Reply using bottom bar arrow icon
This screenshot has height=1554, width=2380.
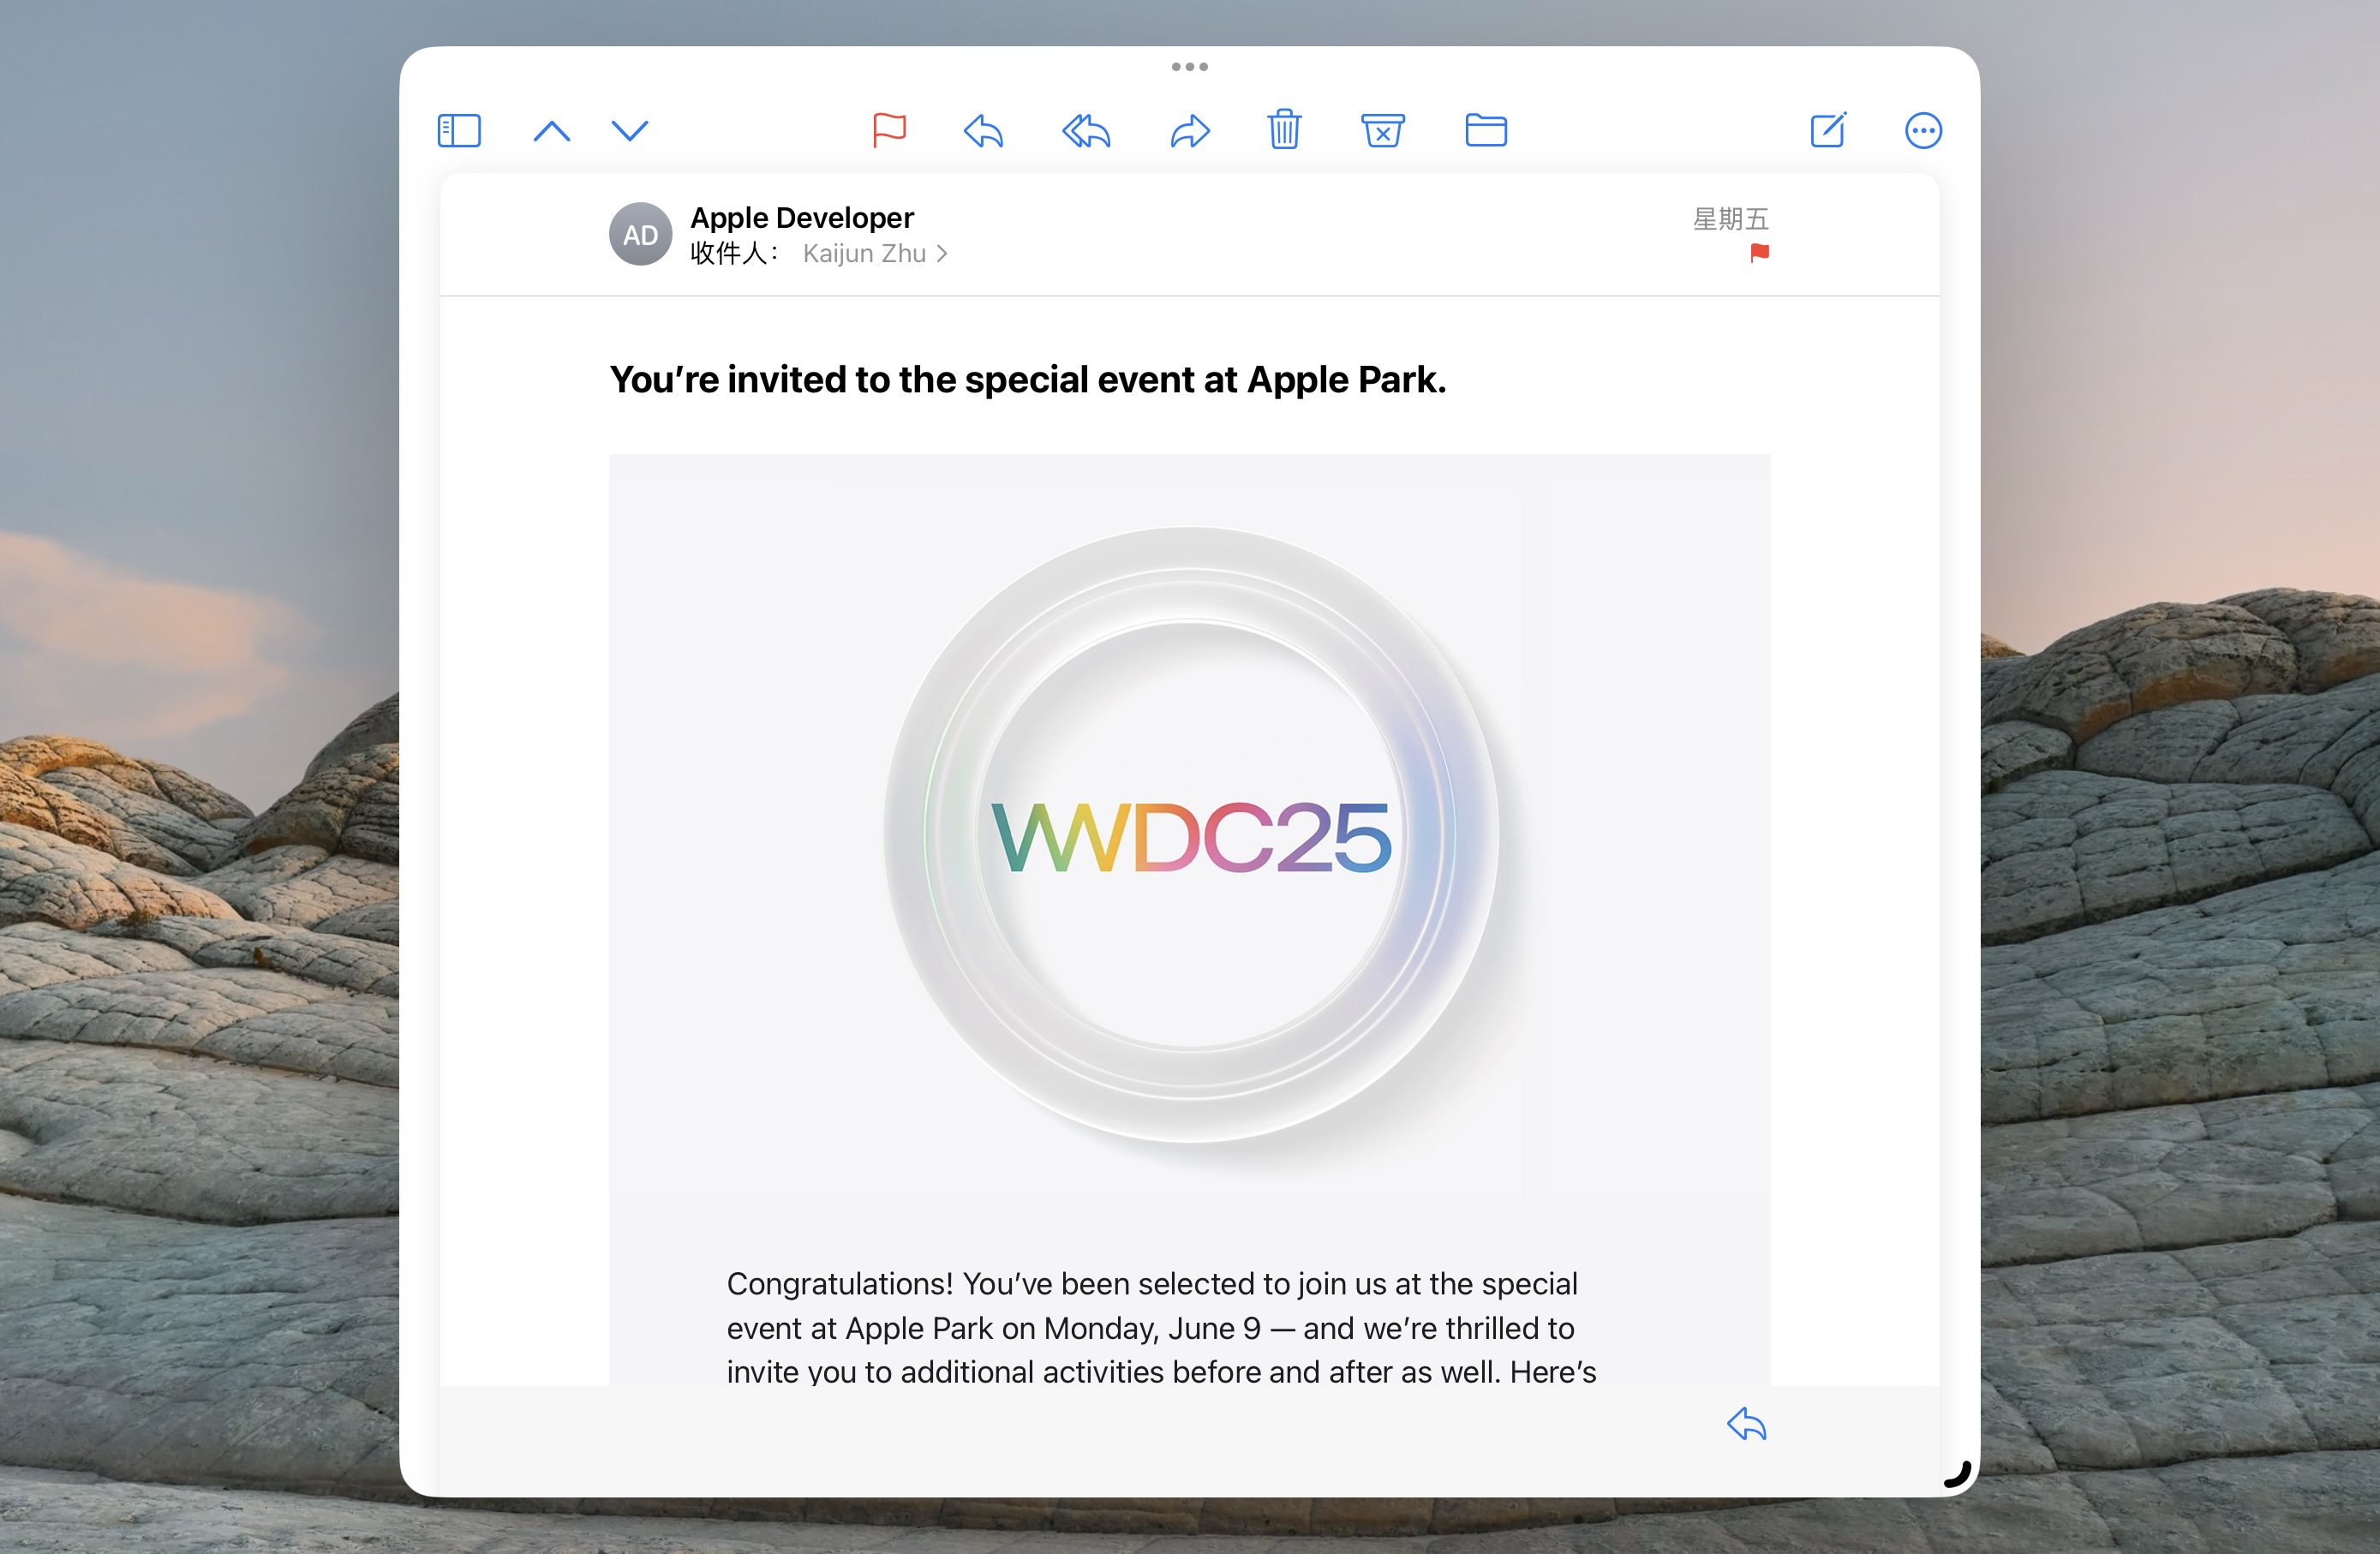tap(1747, 1424)
